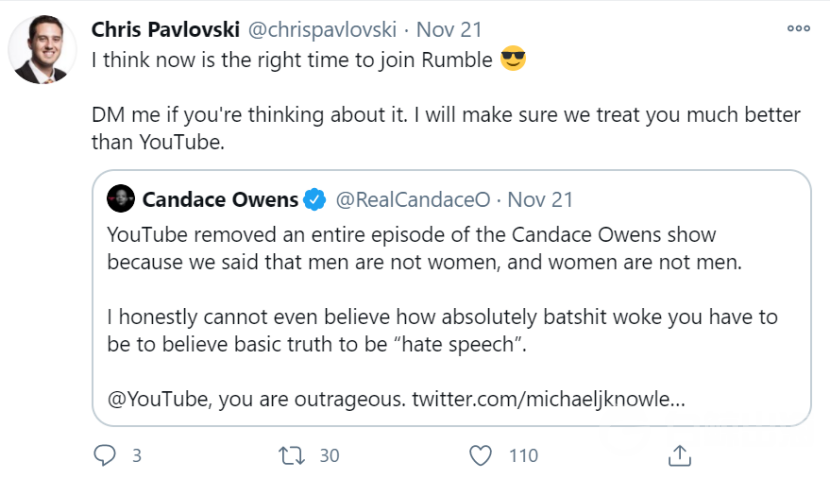Click the quoted tweet's Nov 21 date
830x479 pixels.
click(540, 199)
